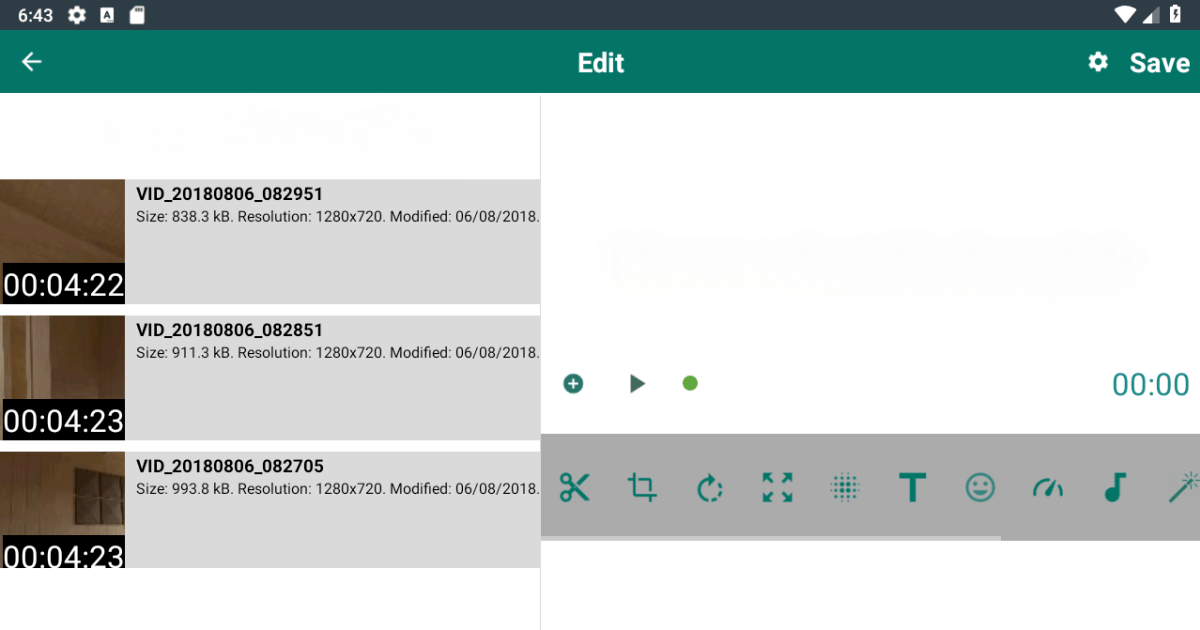Open thumbnail of VID_20180806_082951

coord(62,242)
